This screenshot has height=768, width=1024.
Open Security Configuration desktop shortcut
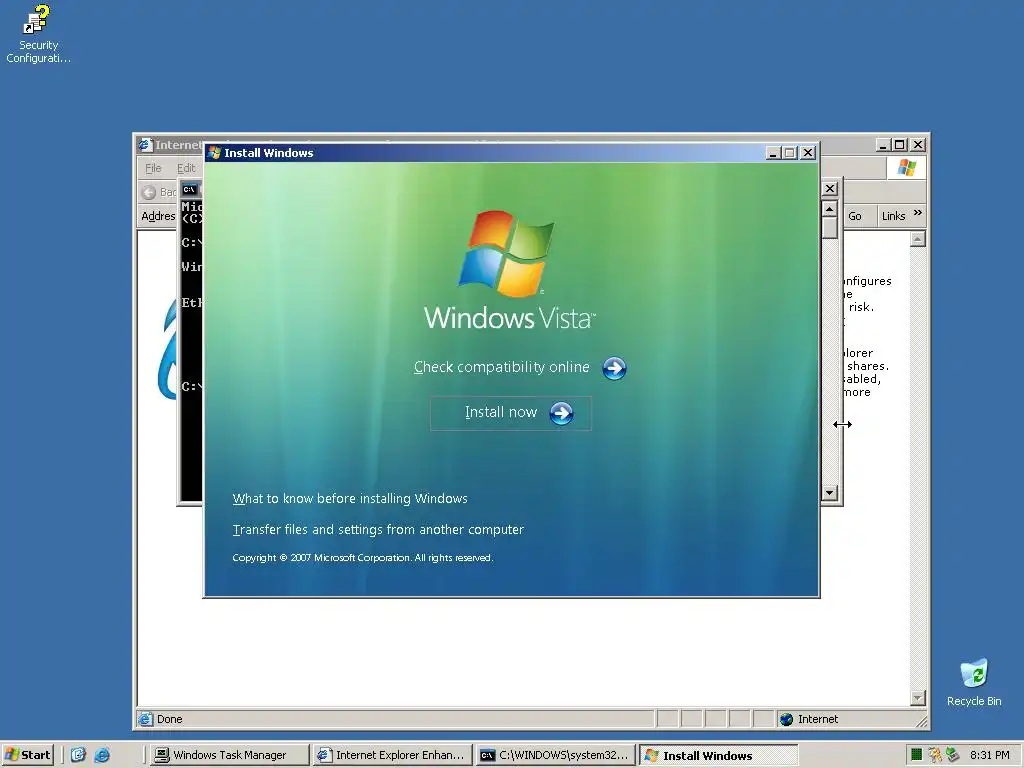pyautogui.click(x=37, y=34)
